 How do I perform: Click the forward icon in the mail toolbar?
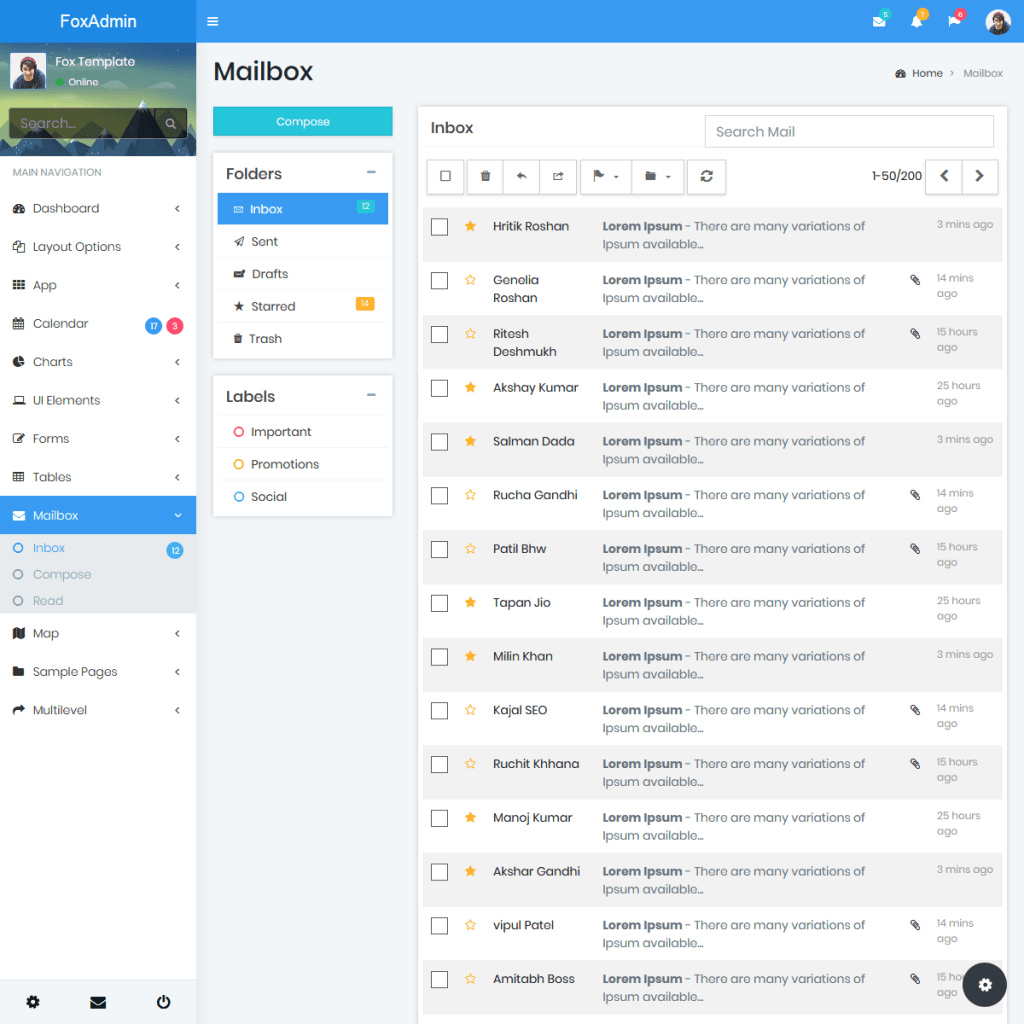click(558, 177)
